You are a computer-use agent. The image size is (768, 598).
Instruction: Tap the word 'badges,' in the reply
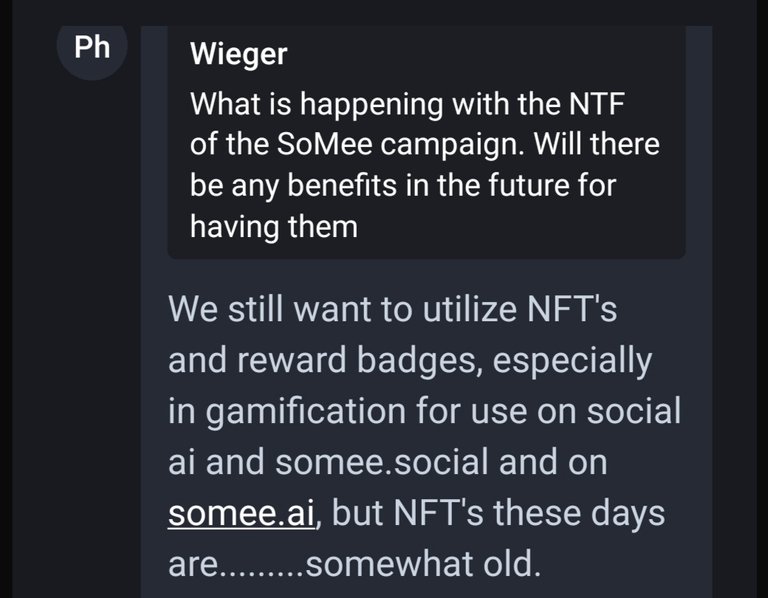click(420, 362)
